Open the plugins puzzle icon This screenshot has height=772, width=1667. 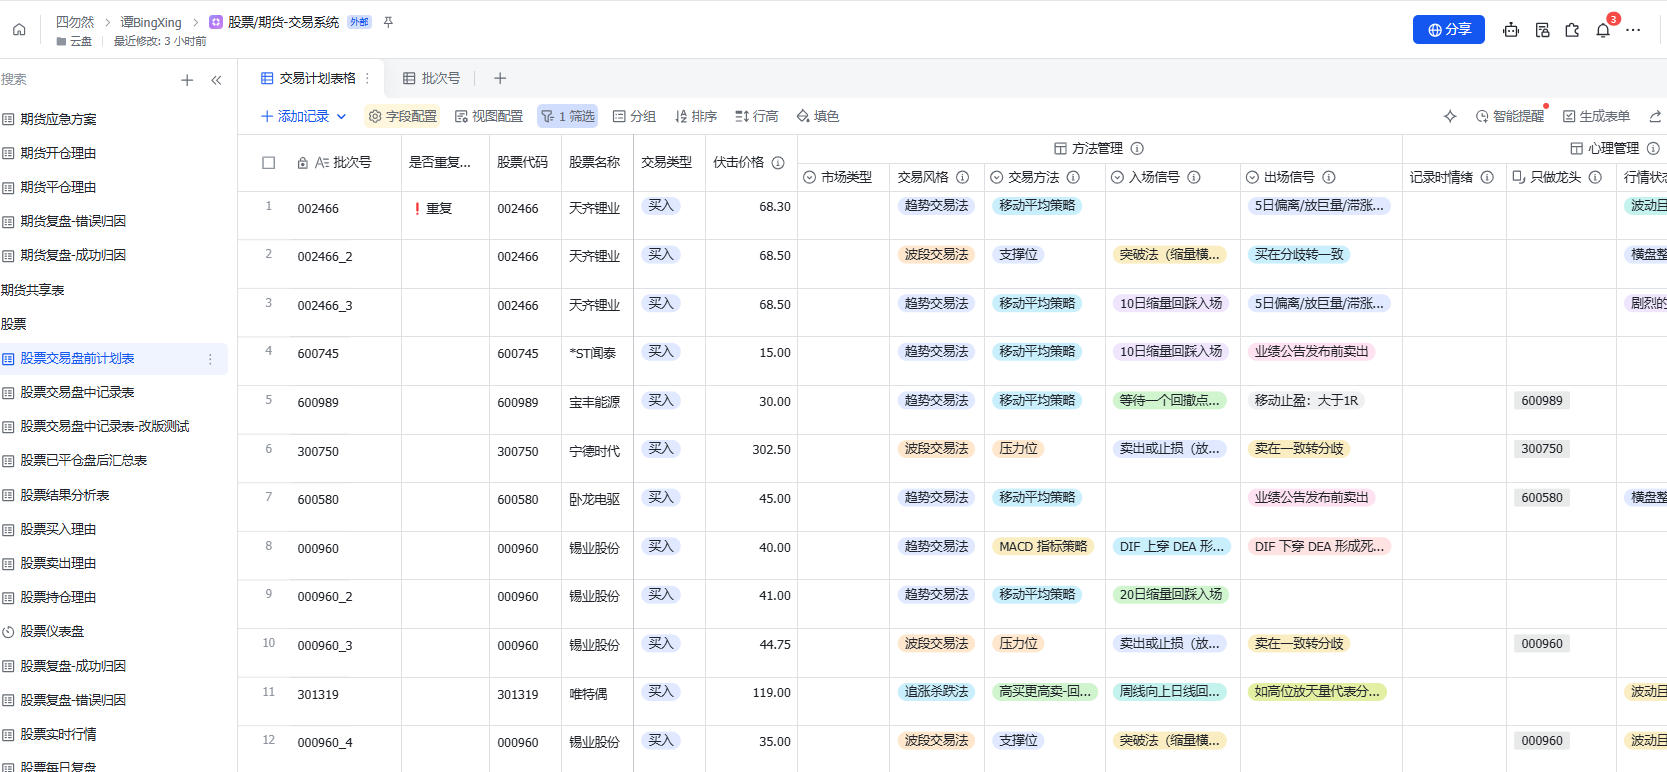[x=1572, y=30]
